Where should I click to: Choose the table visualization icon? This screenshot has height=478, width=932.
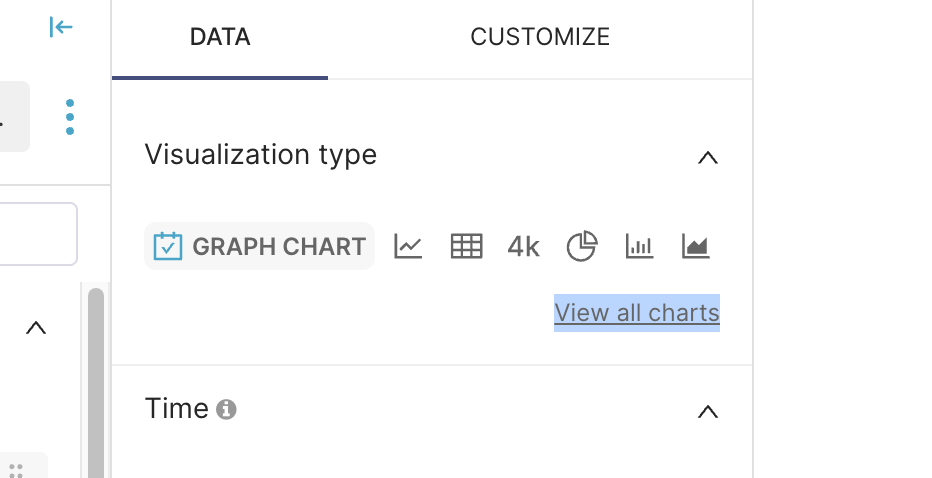pyautogui.click(x=466, y=246)
